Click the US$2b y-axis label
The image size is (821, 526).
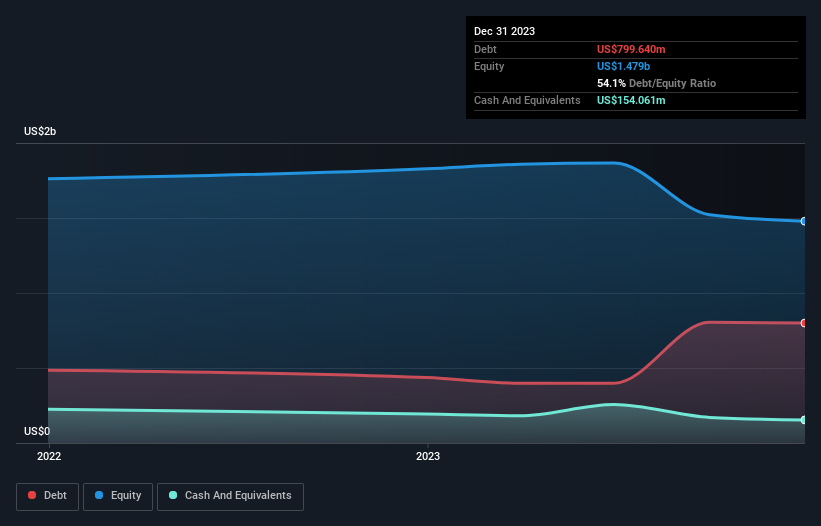[40, 131]
